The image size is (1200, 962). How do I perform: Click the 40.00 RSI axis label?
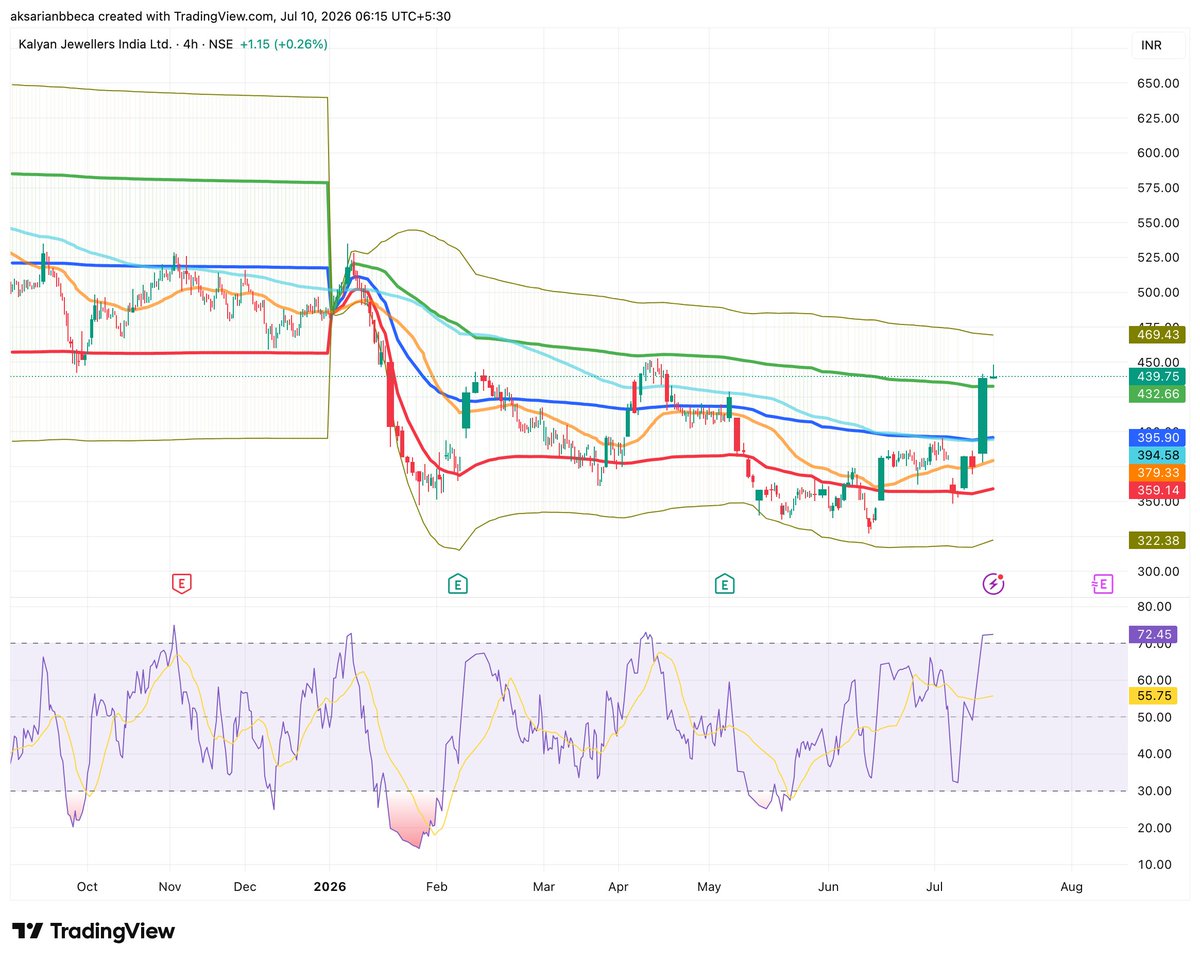tap(1153, 754)
